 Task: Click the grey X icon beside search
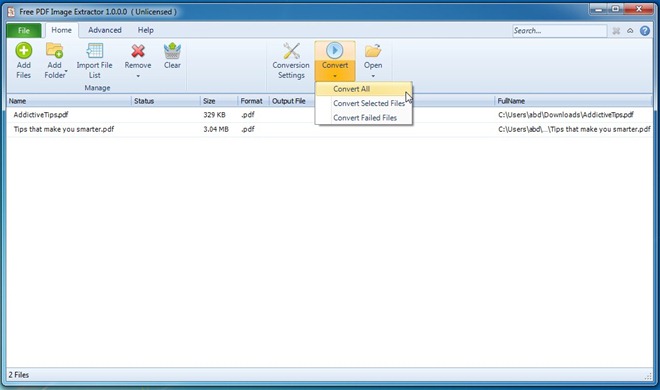pyautogui.click(x=616, y=31)
